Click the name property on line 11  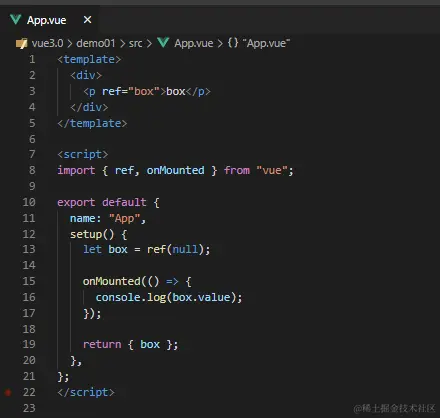[x=83, y=219]
